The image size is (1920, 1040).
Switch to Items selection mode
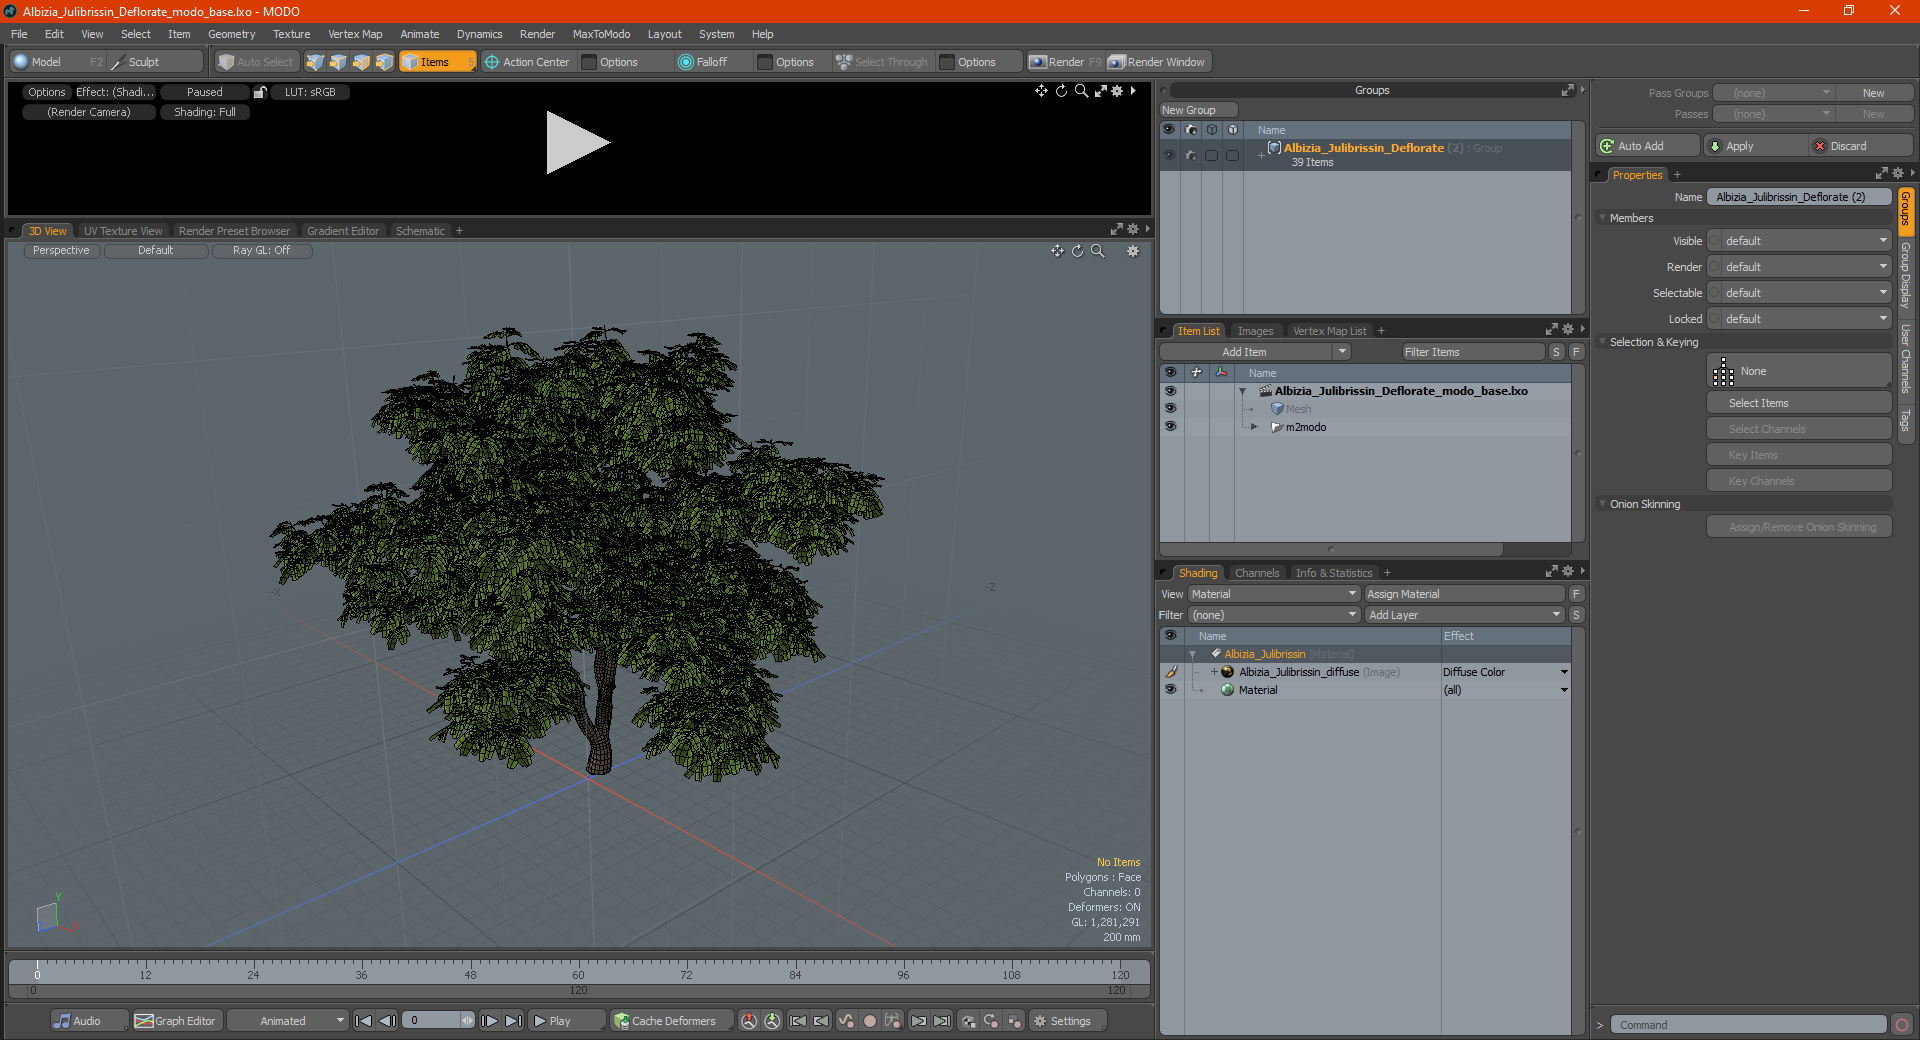click(437, 62)
